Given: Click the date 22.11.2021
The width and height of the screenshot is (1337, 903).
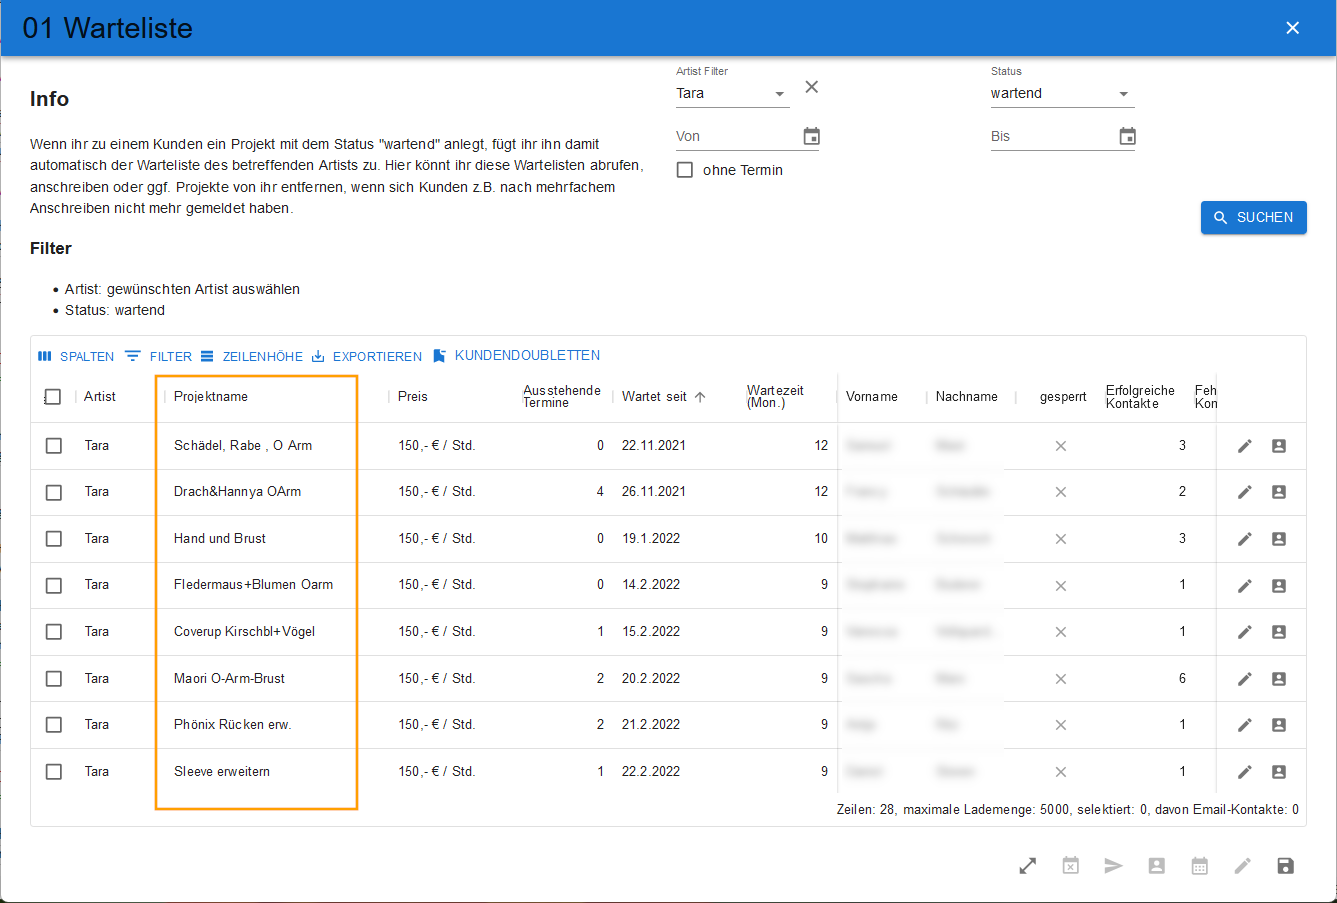Looking at the screenshot, I should click(654, 446).
